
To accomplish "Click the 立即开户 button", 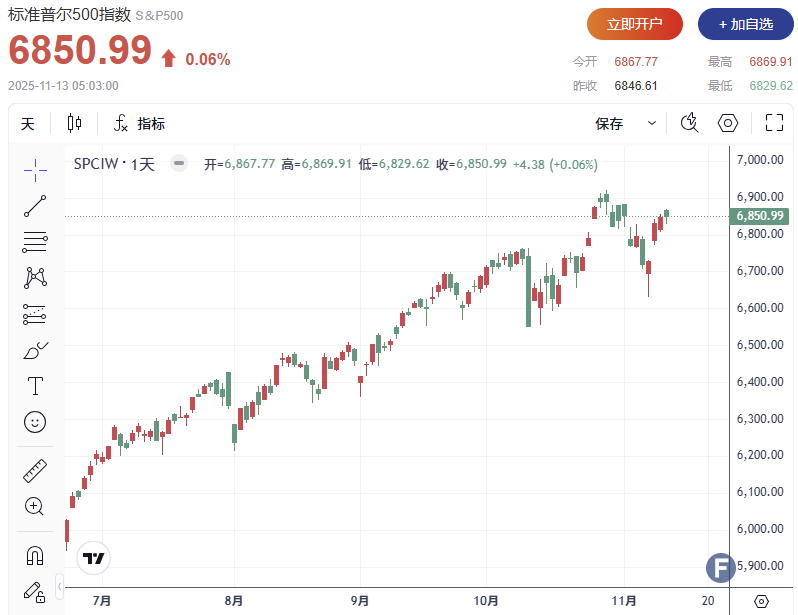I will (x=634, y=23).
